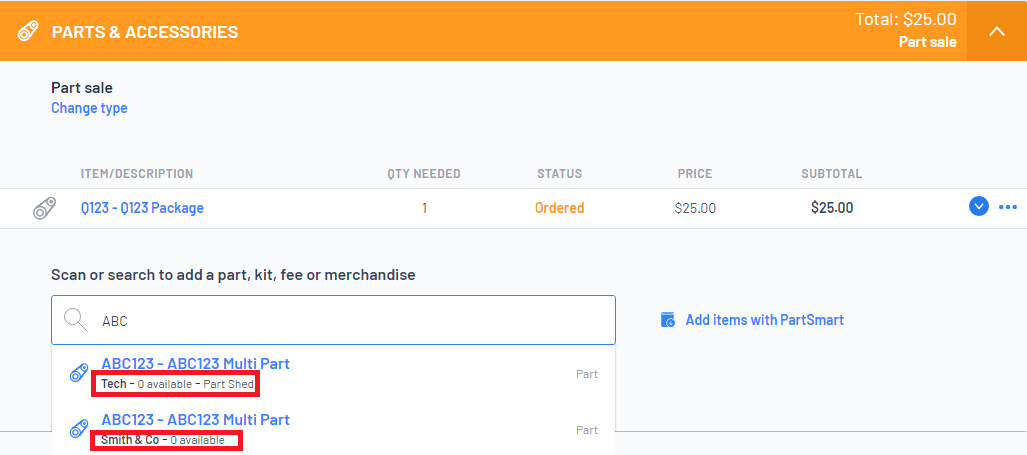
Task: Click part icon of Tech ABC123 result
Action: [x=79, y=374]
